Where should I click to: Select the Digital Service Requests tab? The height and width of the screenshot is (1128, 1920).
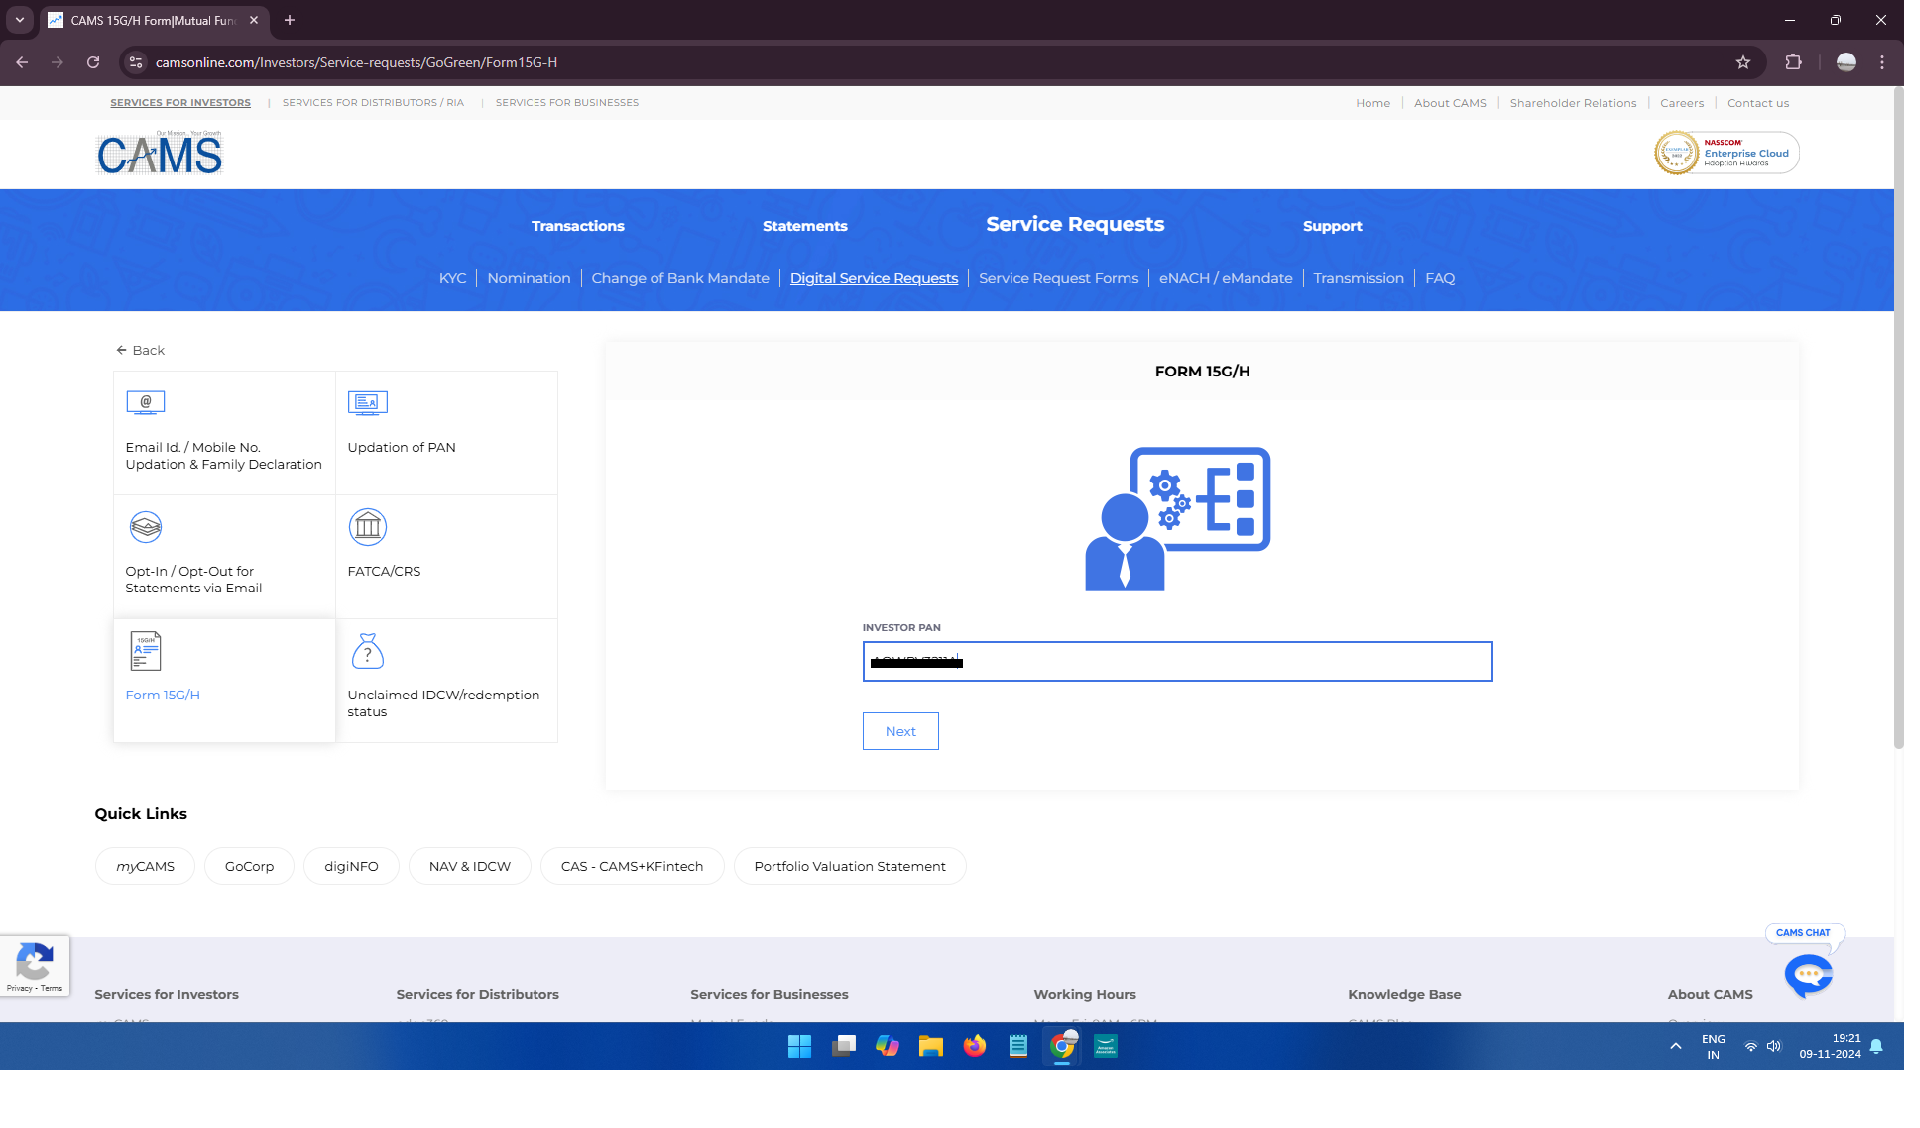coord(873,278)
